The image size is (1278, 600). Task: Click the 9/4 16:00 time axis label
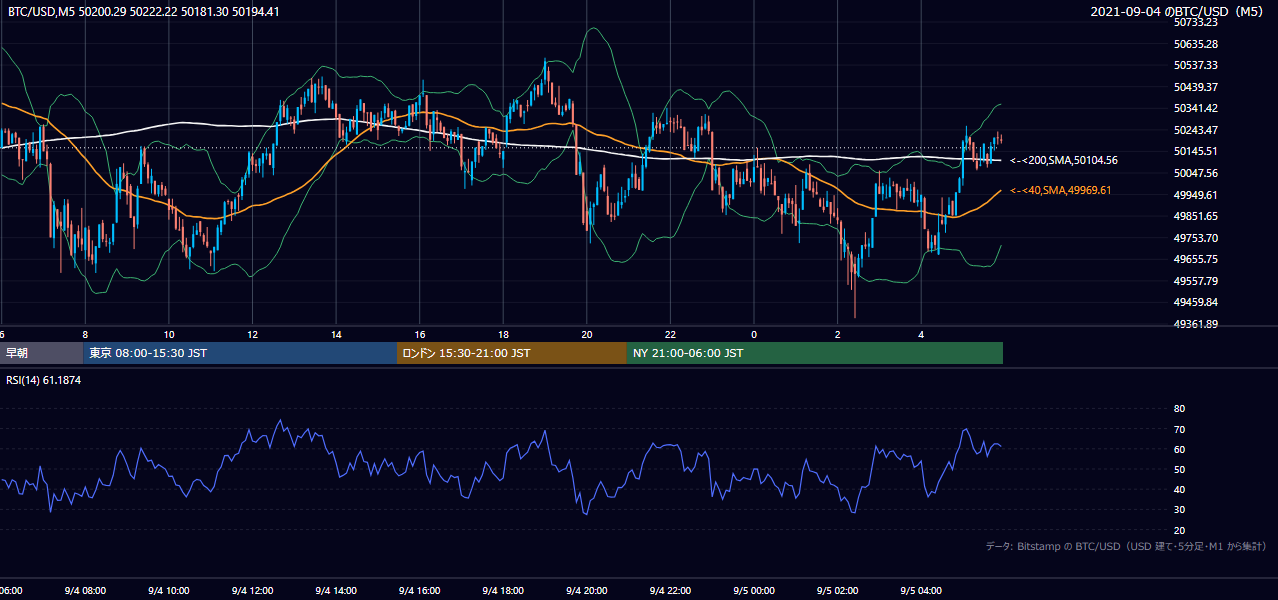click(420, 591)
